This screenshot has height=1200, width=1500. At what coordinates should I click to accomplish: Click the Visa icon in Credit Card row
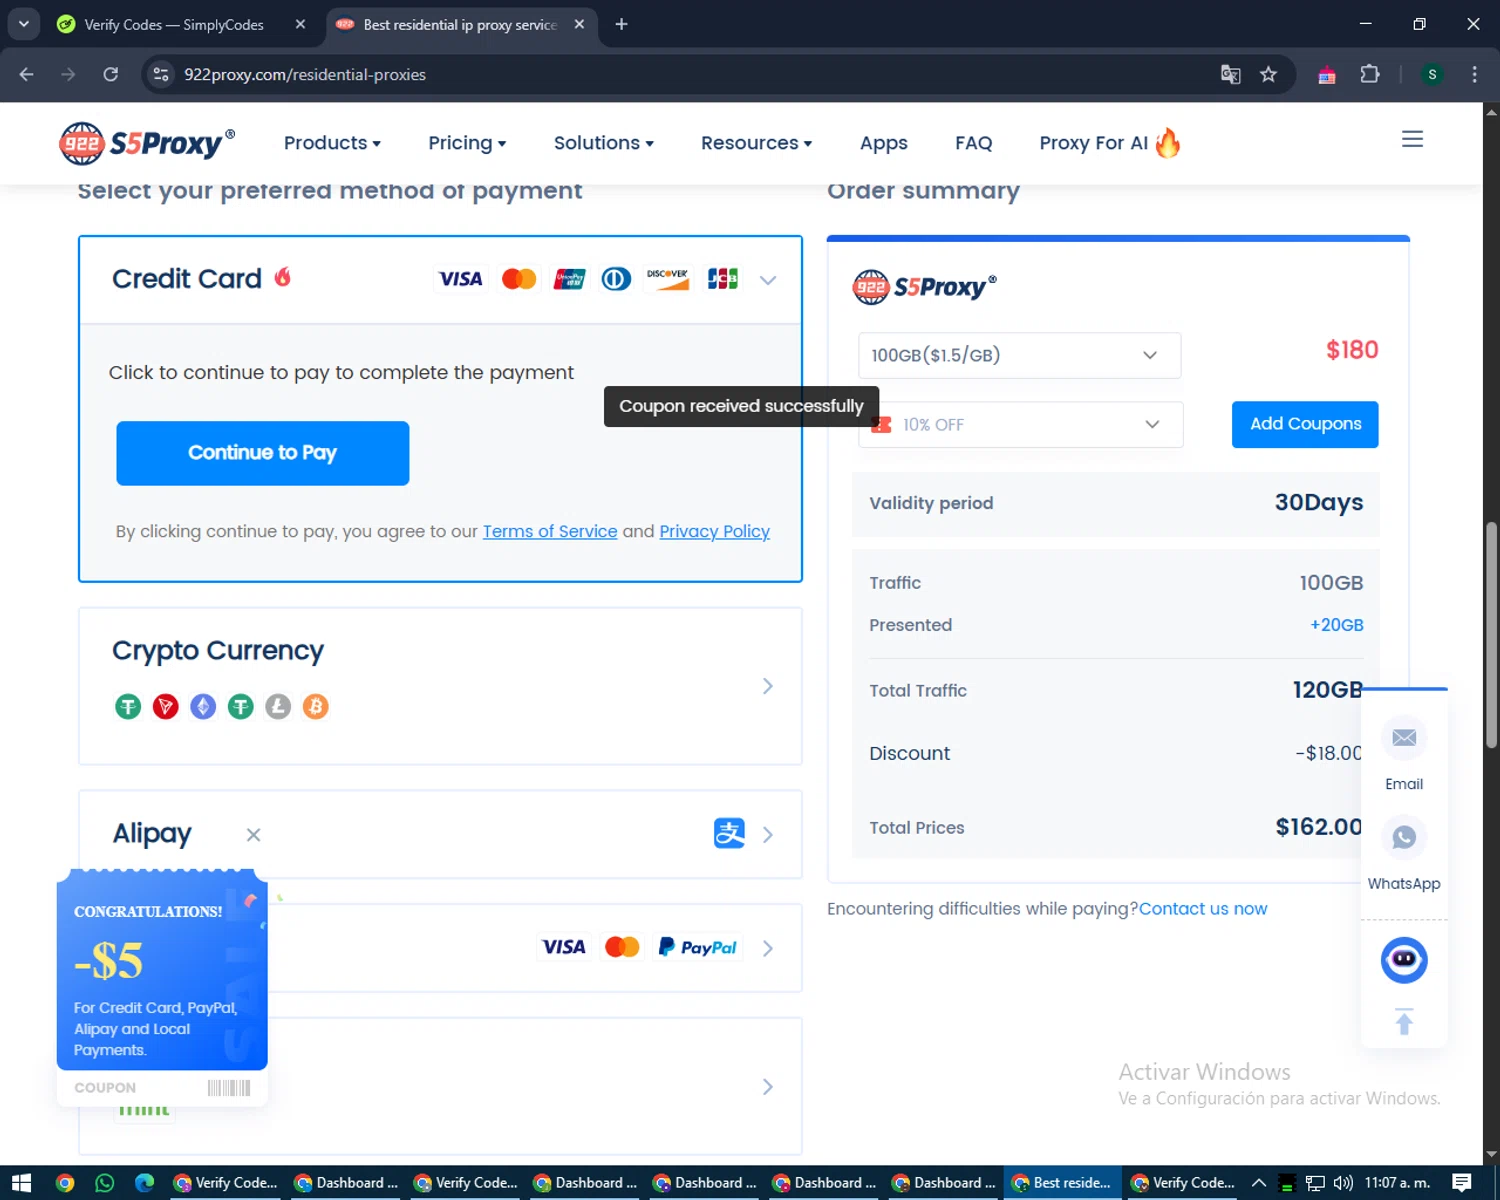460,279
